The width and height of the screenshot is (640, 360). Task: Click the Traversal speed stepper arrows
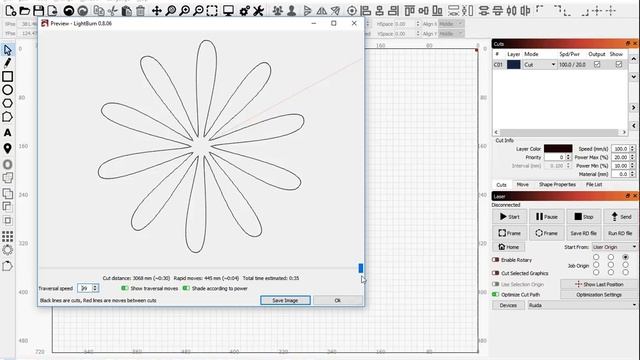coord(95,288)
